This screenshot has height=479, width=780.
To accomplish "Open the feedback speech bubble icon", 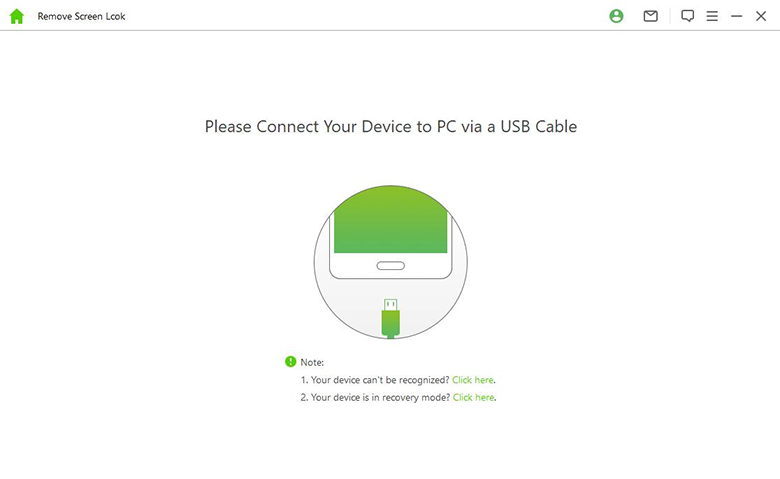I will (x=687, y=16).
